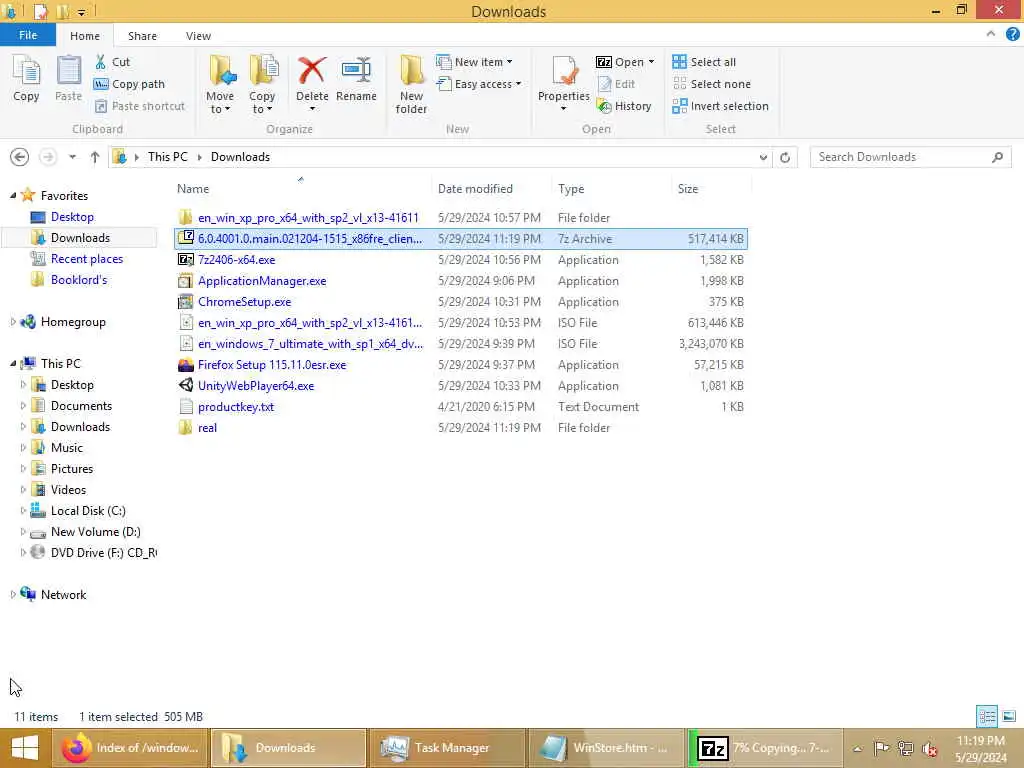The image size is (1024, 768).
Task: Click the Refresh button beside the address bar
Action: [785, 157]
